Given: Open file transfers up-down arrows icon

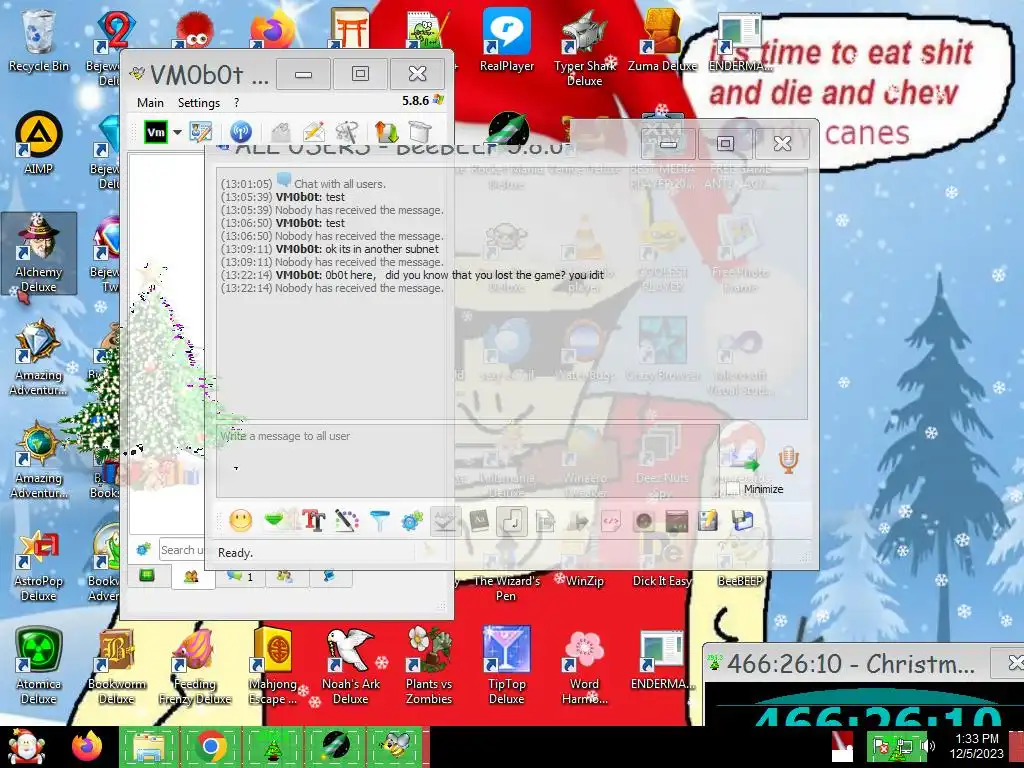Looking at the screenshot, I should coord(387,132).
